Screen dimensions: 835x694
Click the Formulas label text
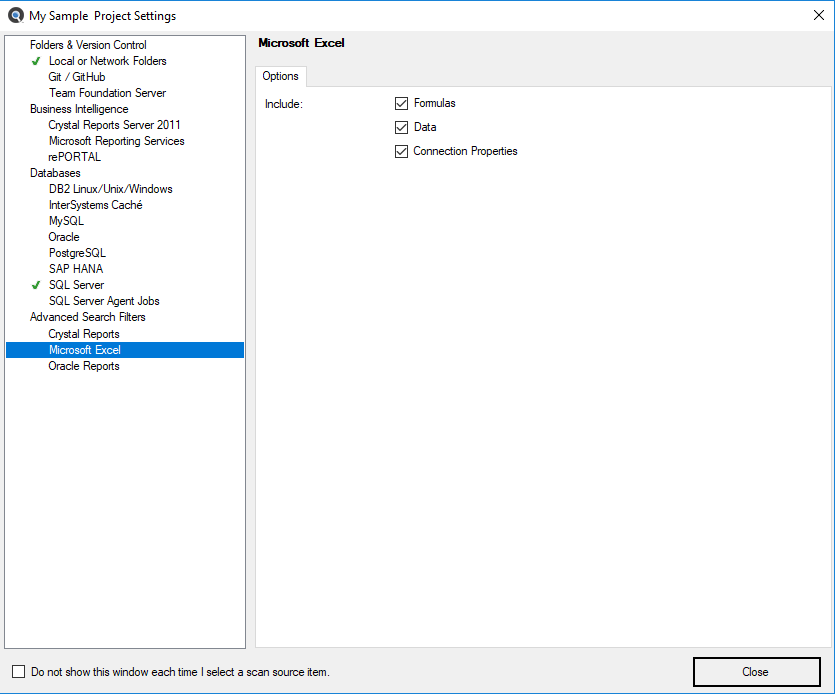pyautogui.click(x=435, y=103)
